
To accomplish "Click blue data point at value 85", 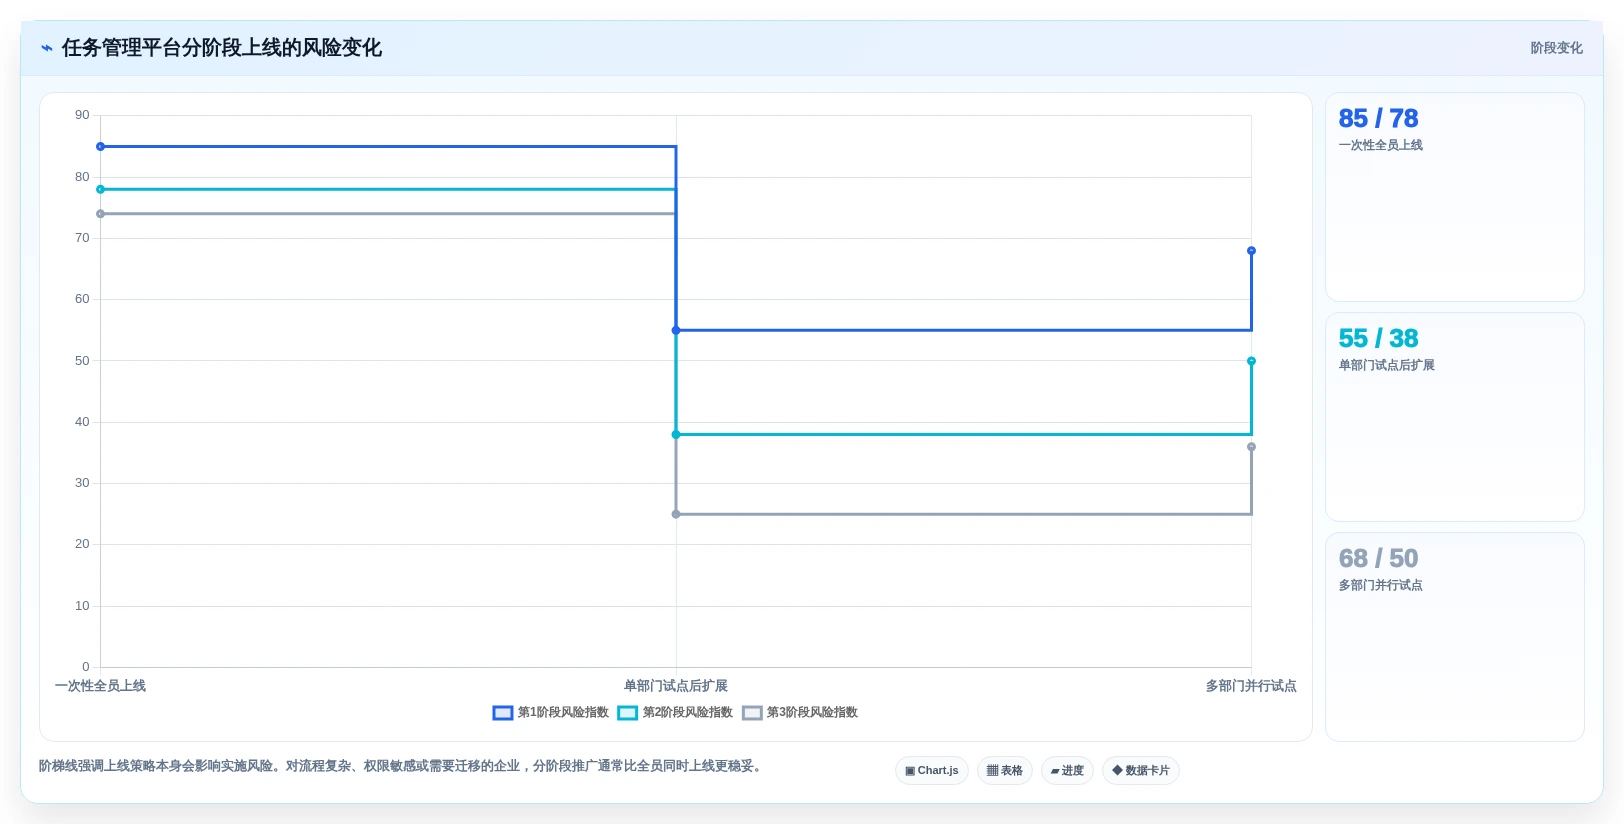I will point(100,147).
